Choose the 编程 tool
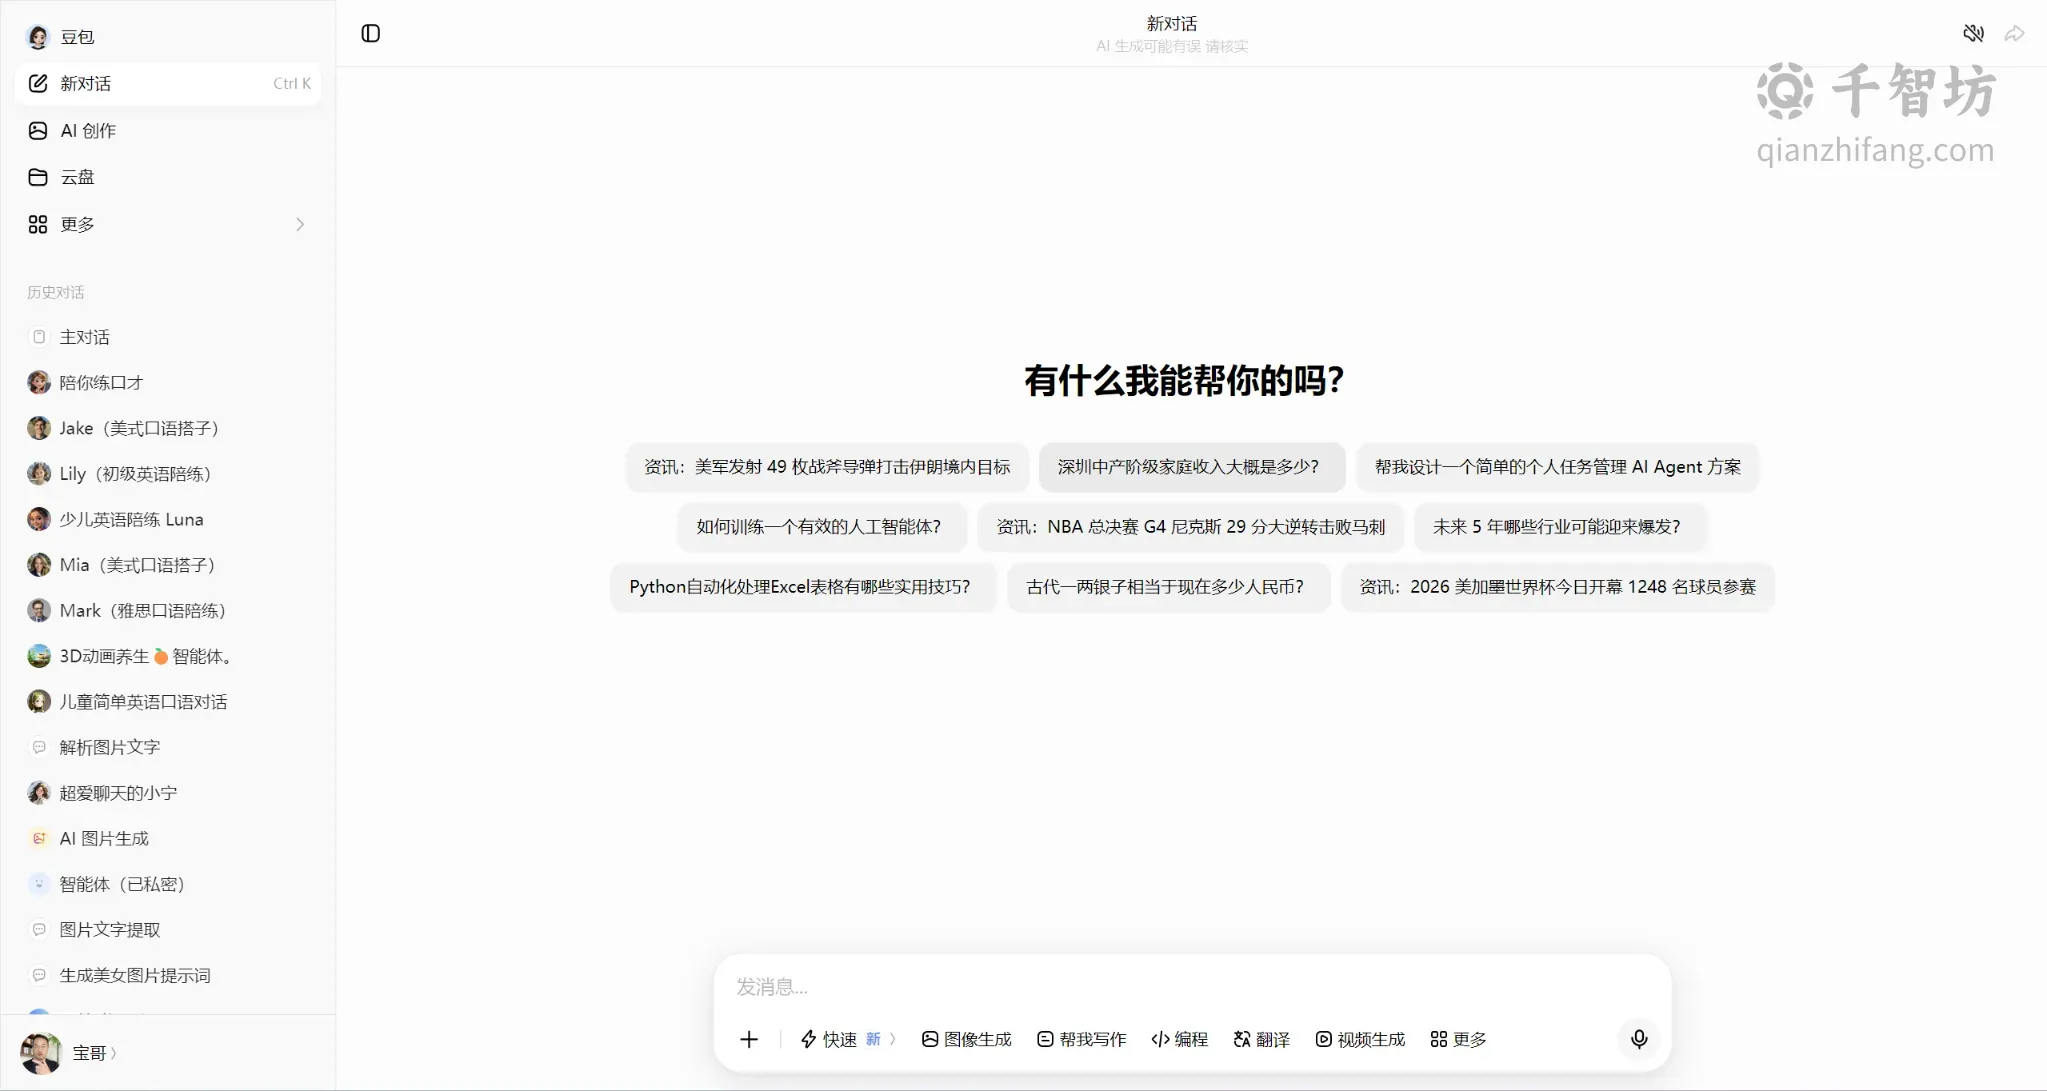This screenshot has width=2047, height=1091. [1180, 1039]
